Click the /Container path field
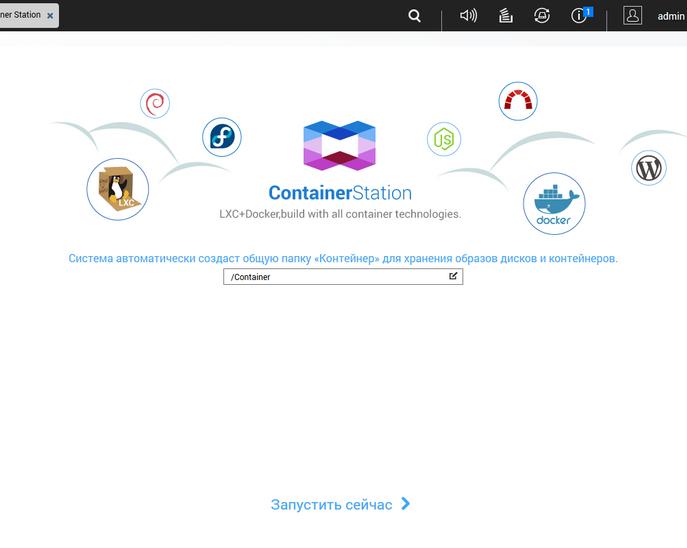 pos(343,276)
